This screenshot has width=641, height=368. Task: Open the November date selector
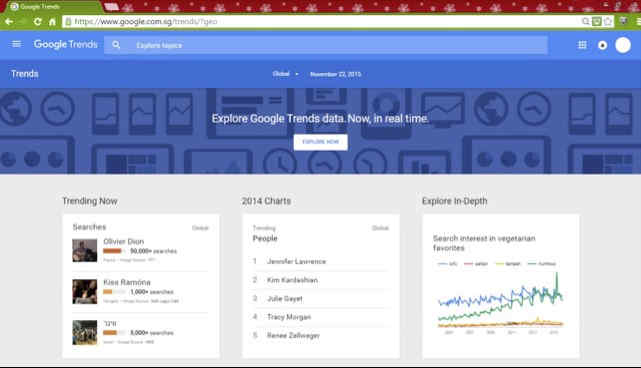(335, 74)
